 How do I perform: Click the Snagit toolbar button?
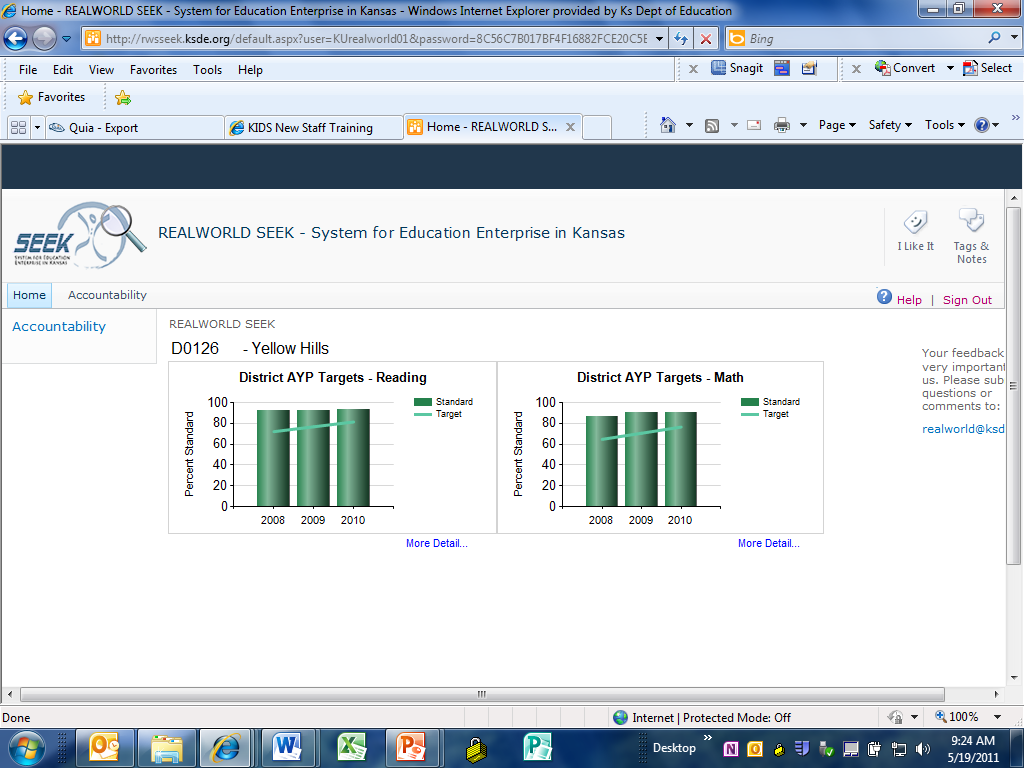(737, 68)
